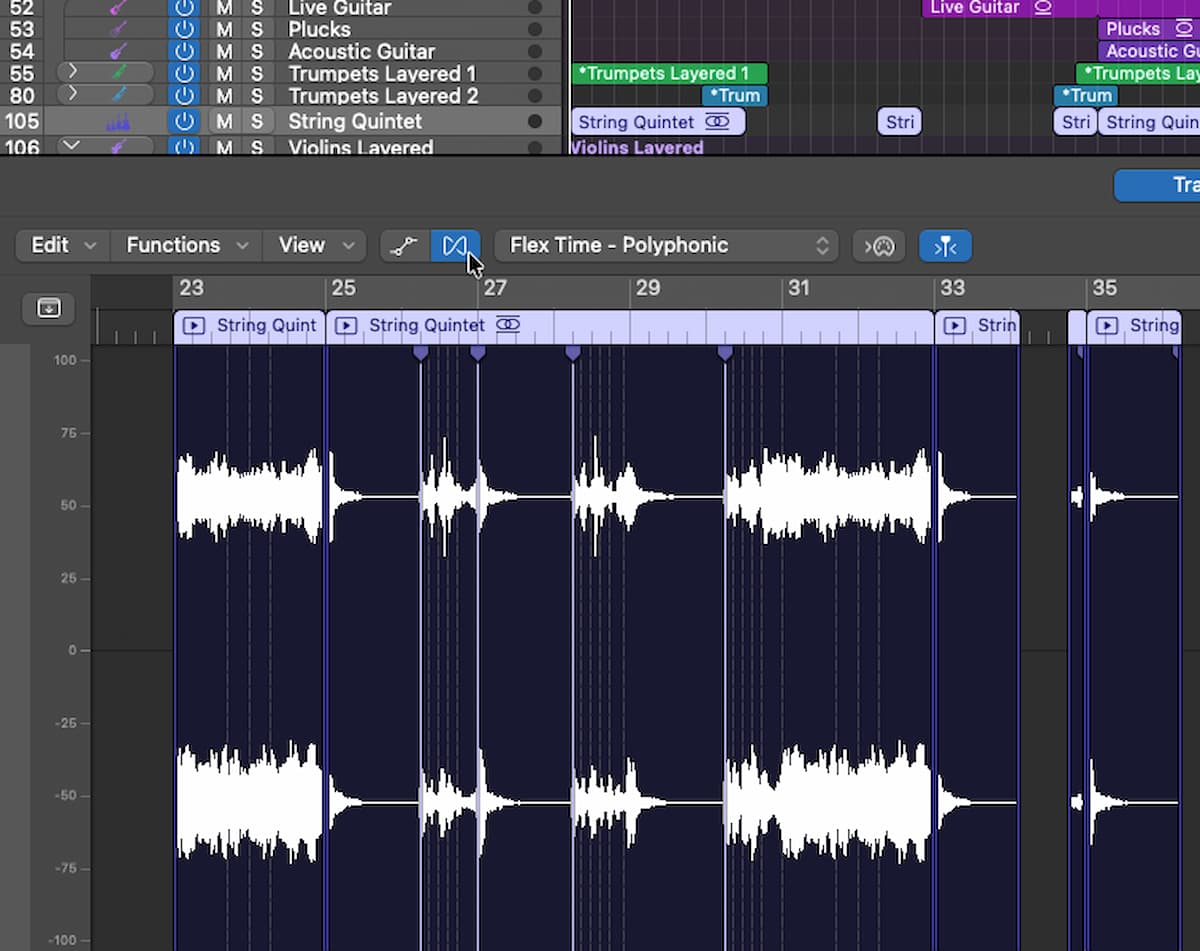Toggle power on the Acoustic Guitar track
Viewport: 1200px width, 951px height.
(x=184, y=51)
